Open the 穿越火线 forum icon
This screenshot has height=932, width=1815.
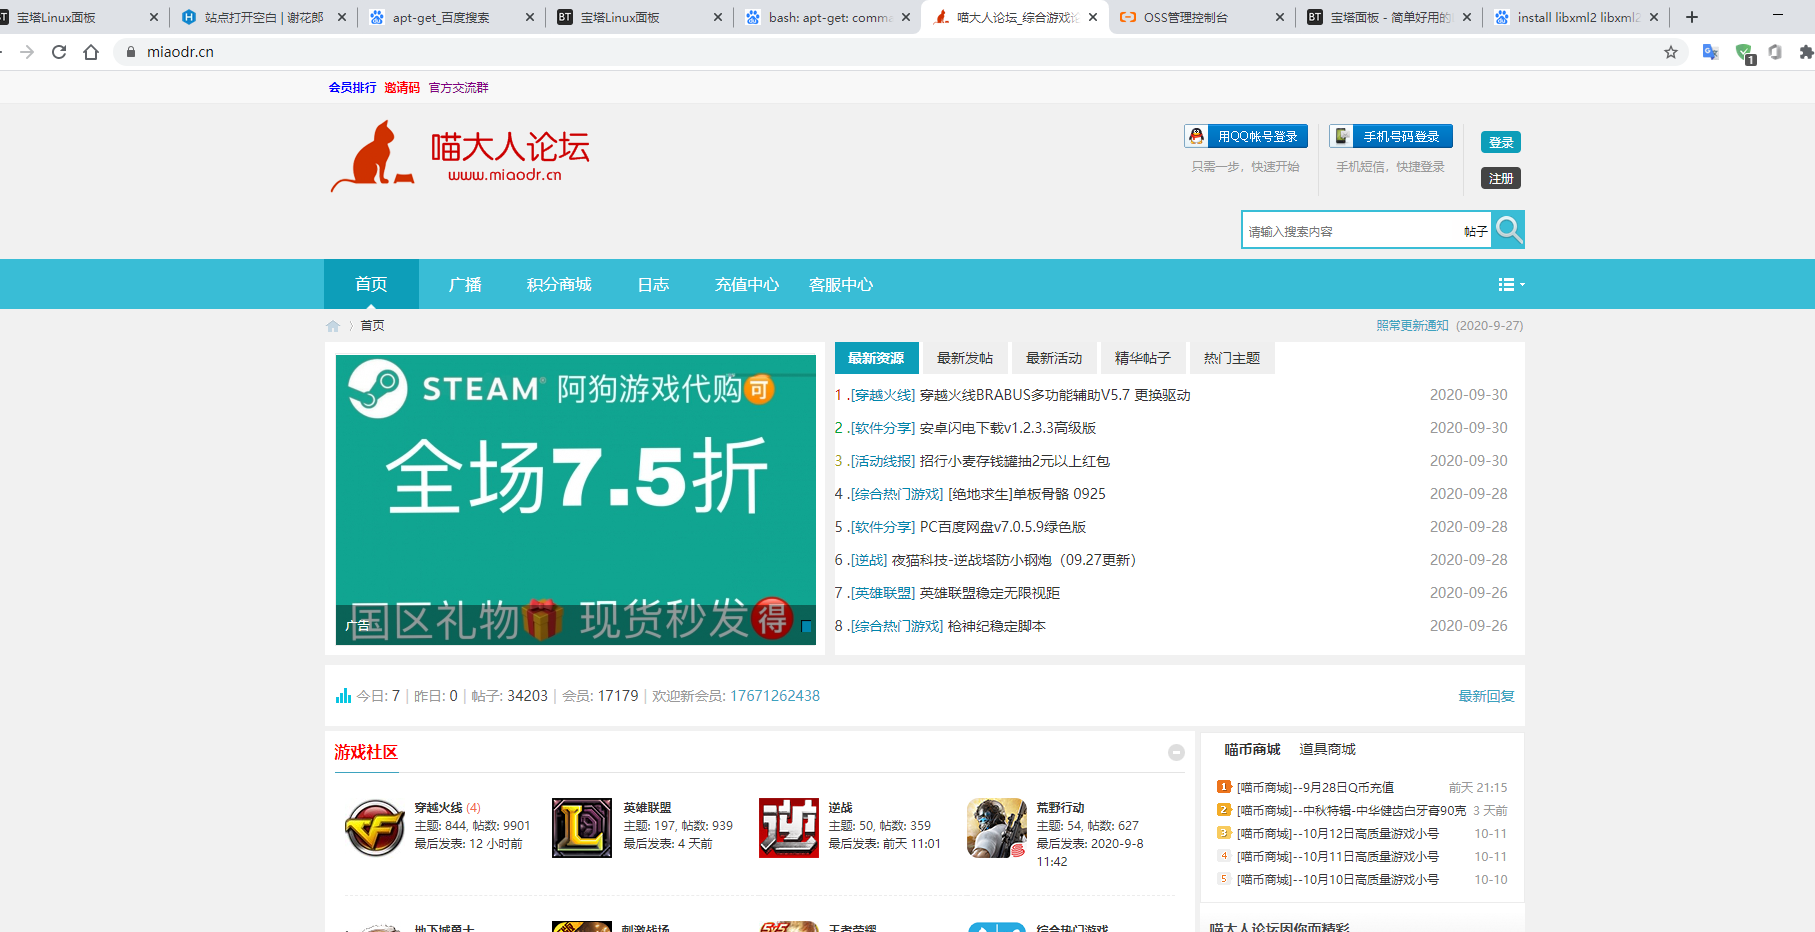coord(375,827)
